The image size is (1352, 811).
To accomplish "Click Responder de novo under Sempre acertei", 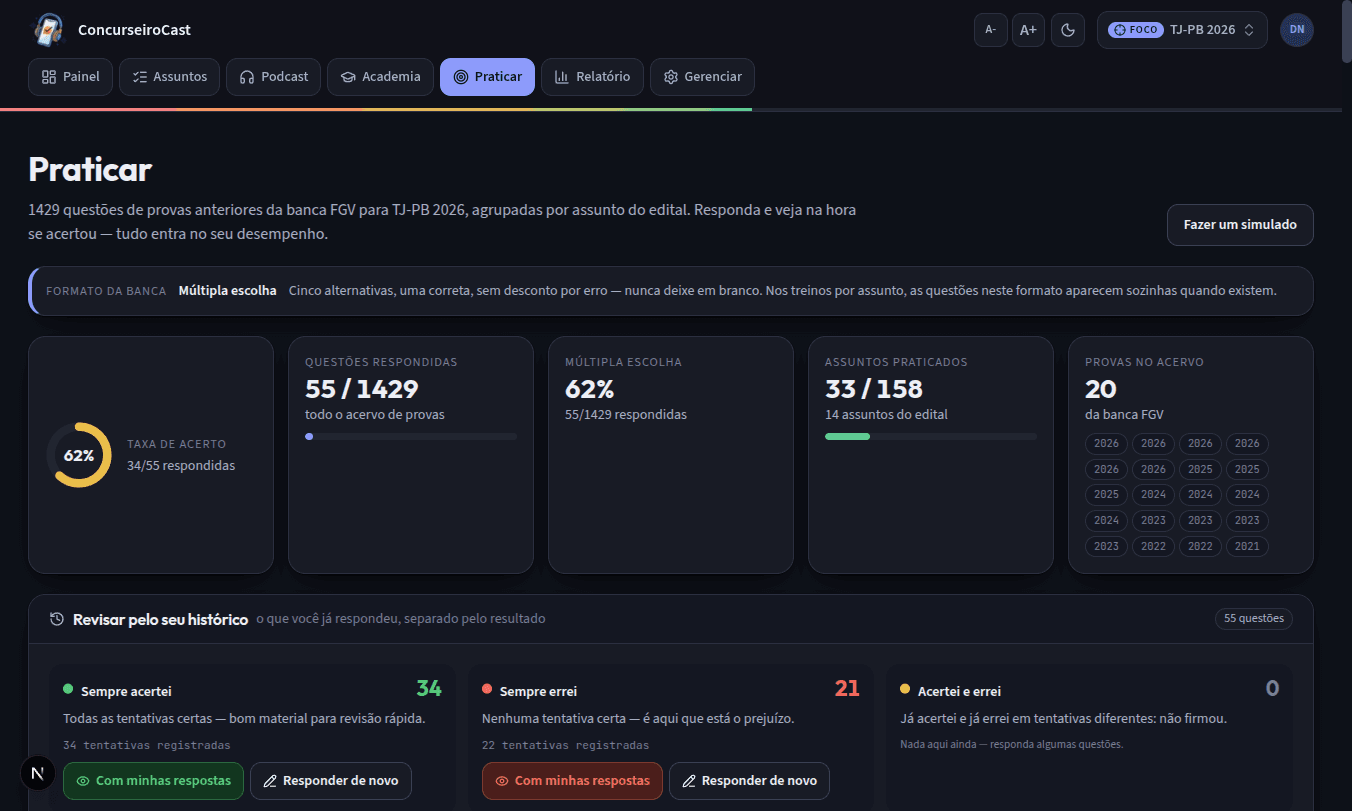I will (331, 781).
